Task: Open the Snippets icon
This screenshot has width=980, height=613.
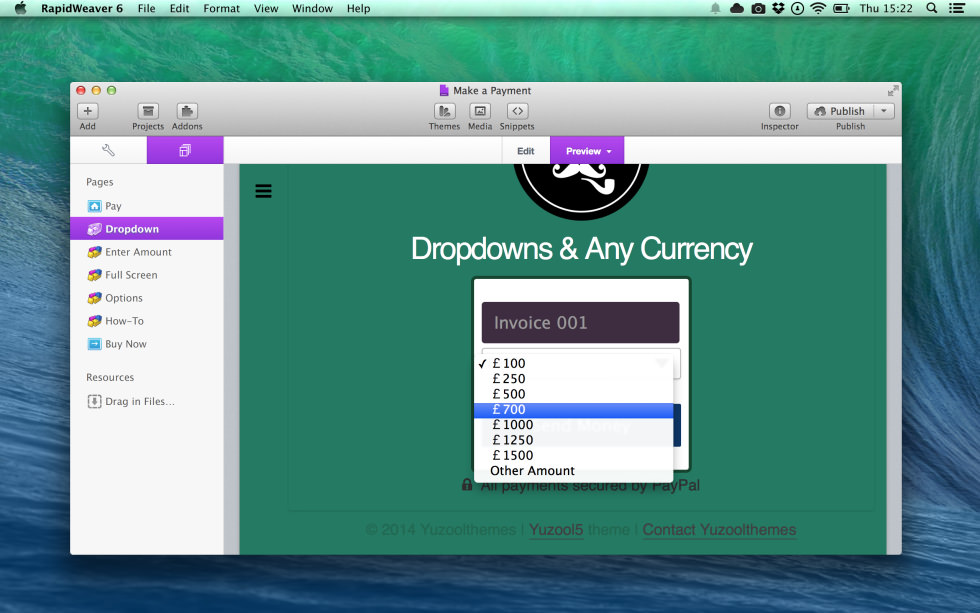Action: (518, 111)
